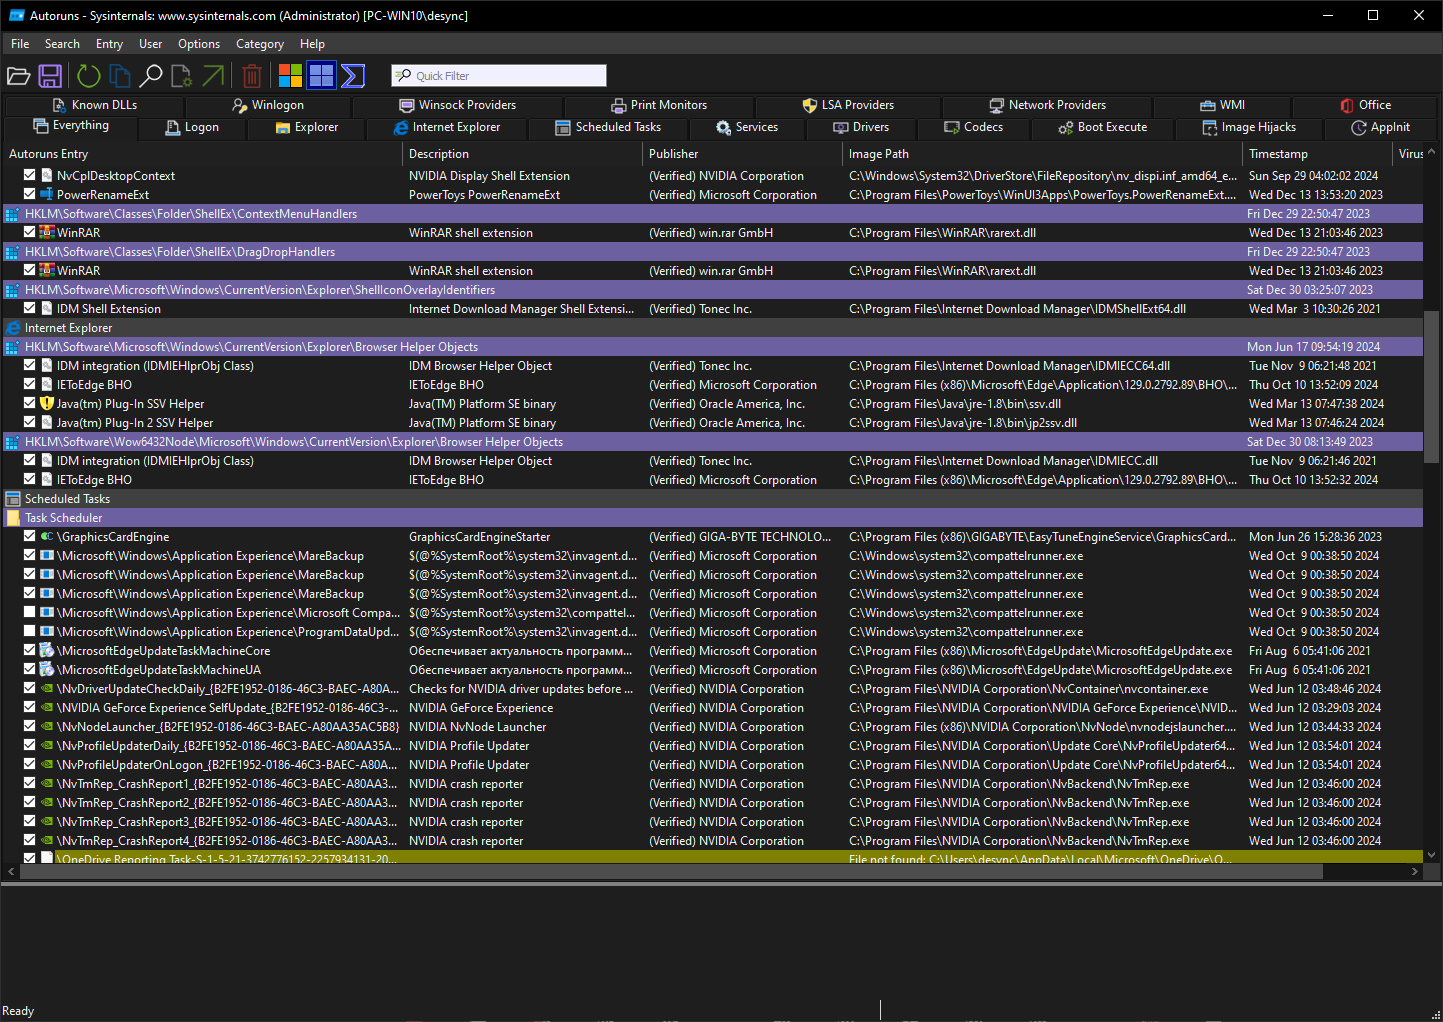Click the red Delete trash icon
The width and height of the screenshot is (1443, 1022).
(252, 76)
